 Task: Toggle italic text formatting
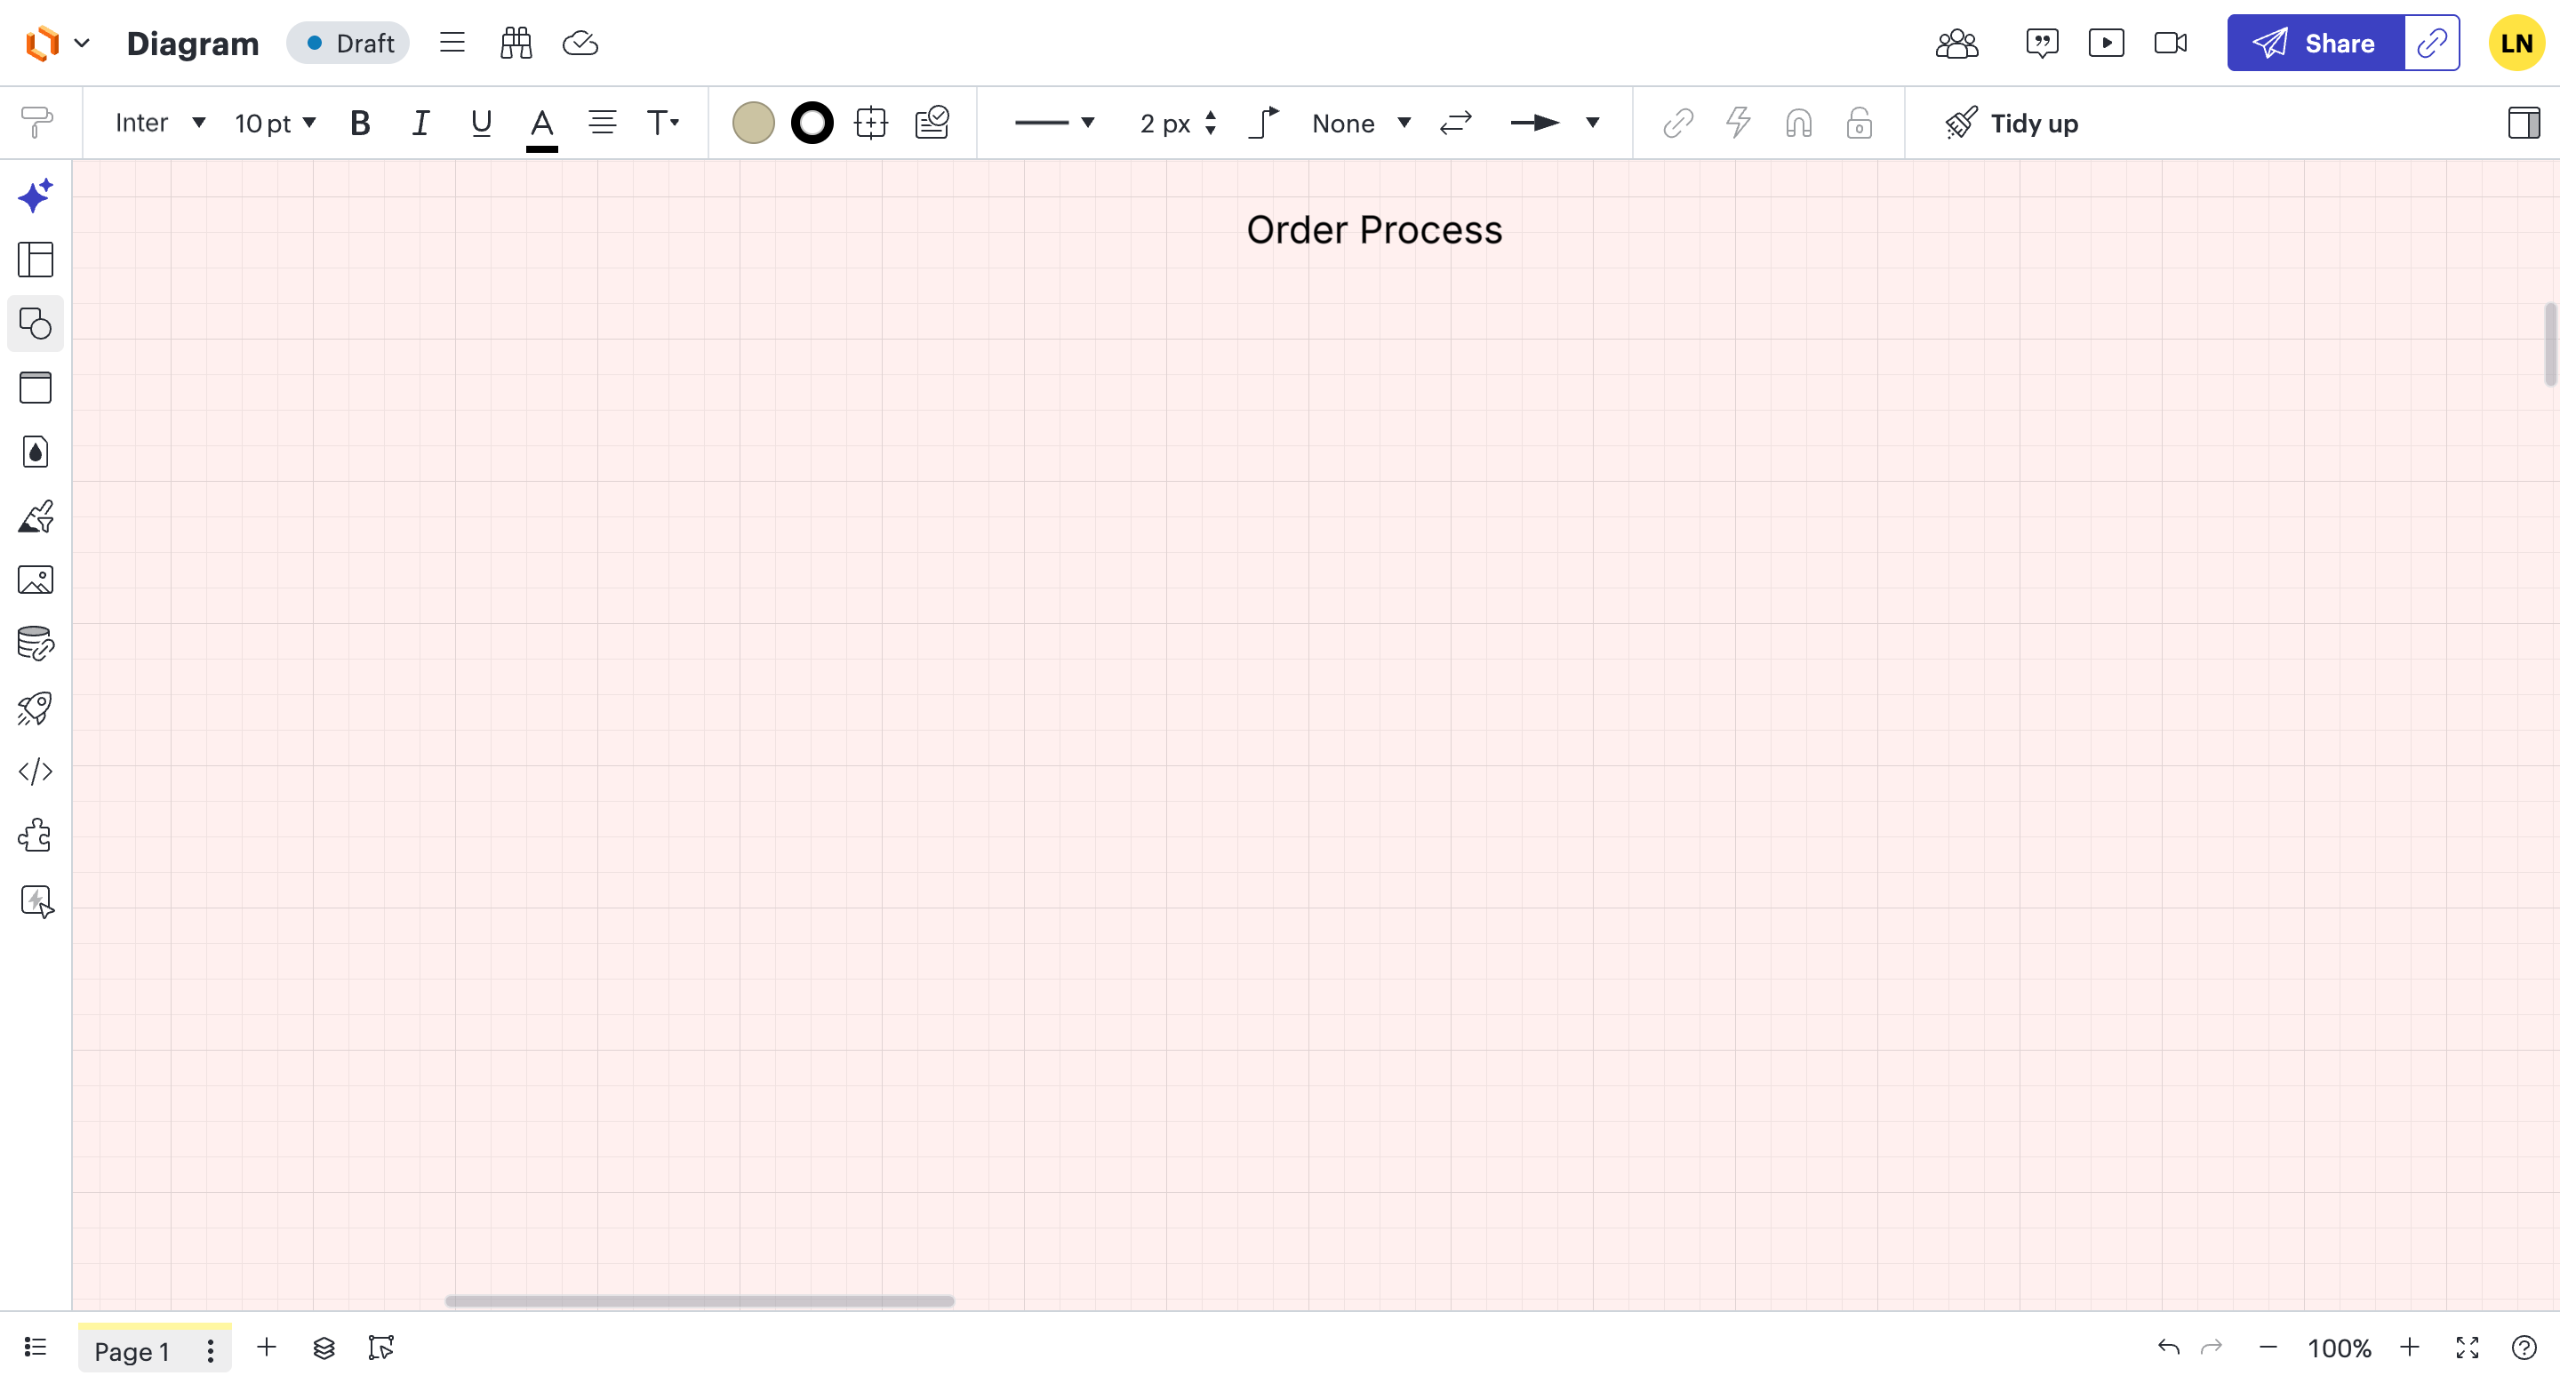420,123
